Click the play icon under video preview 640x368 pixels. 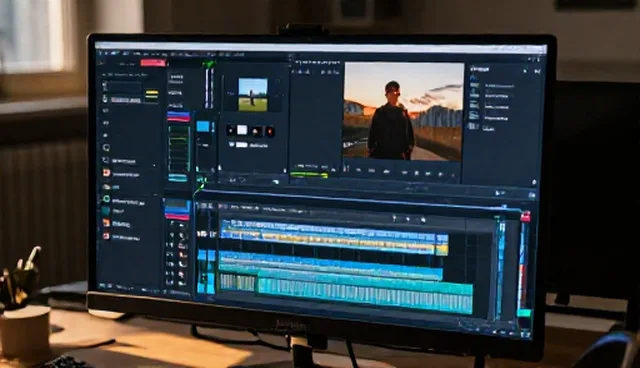[440, 174]
